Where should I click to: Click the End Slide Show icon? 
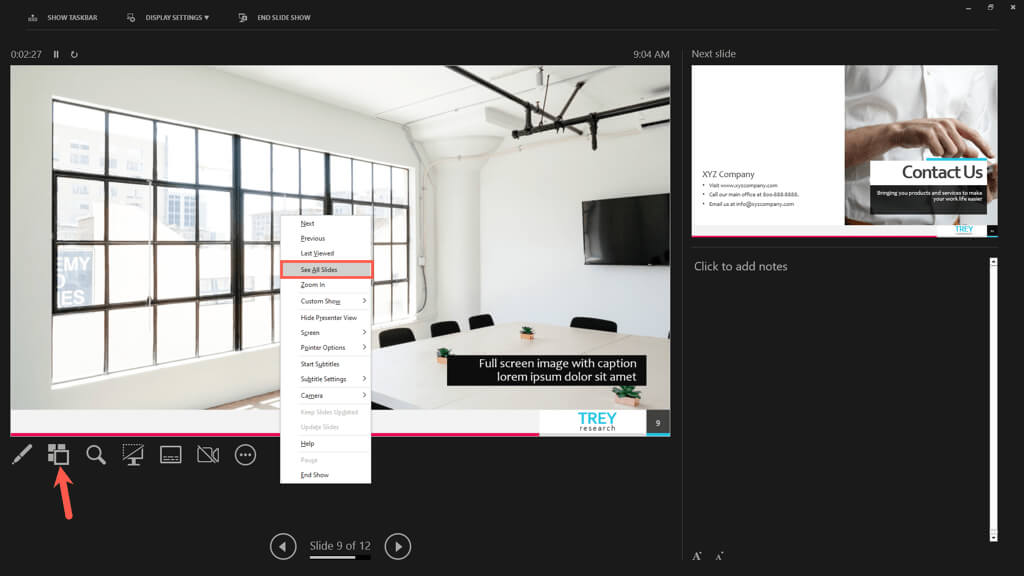(x=243, y=18)
